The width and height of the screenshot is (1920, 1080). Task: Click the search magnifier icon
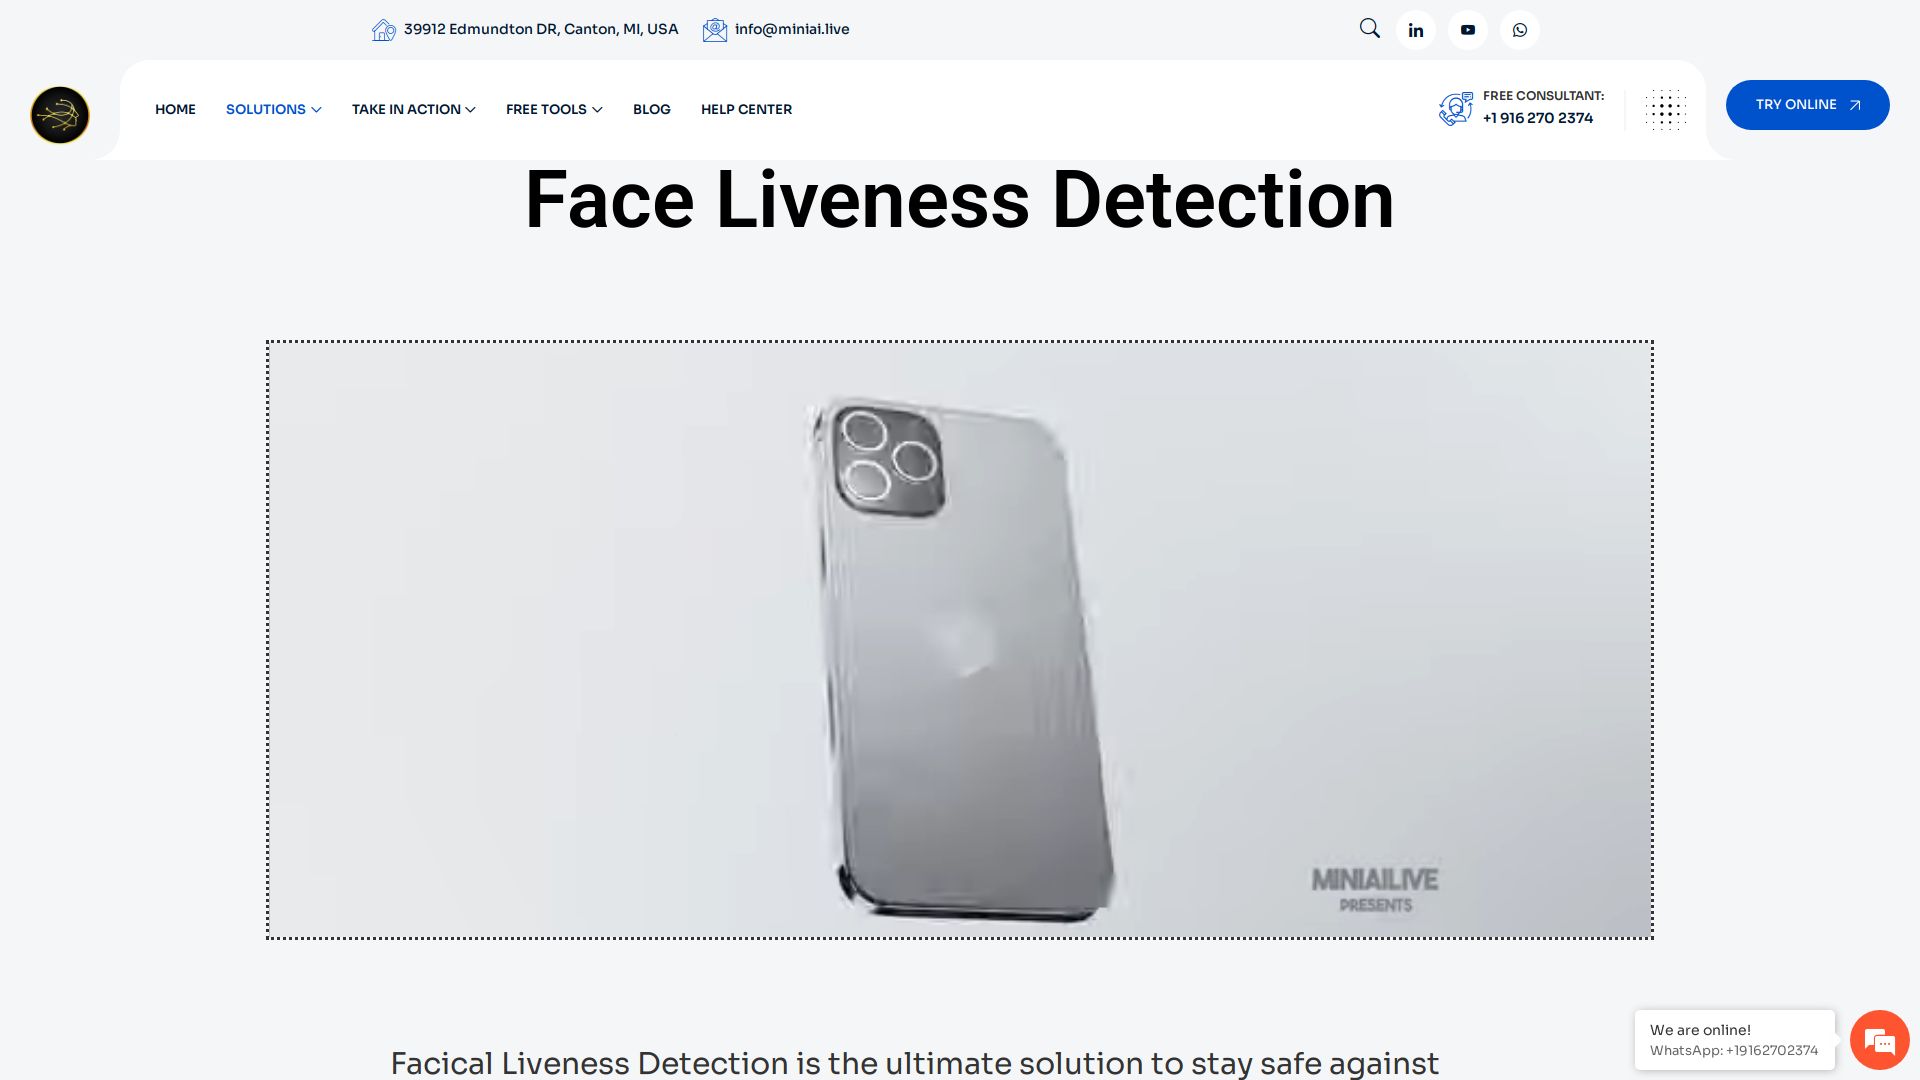[x=1370, y=29]
